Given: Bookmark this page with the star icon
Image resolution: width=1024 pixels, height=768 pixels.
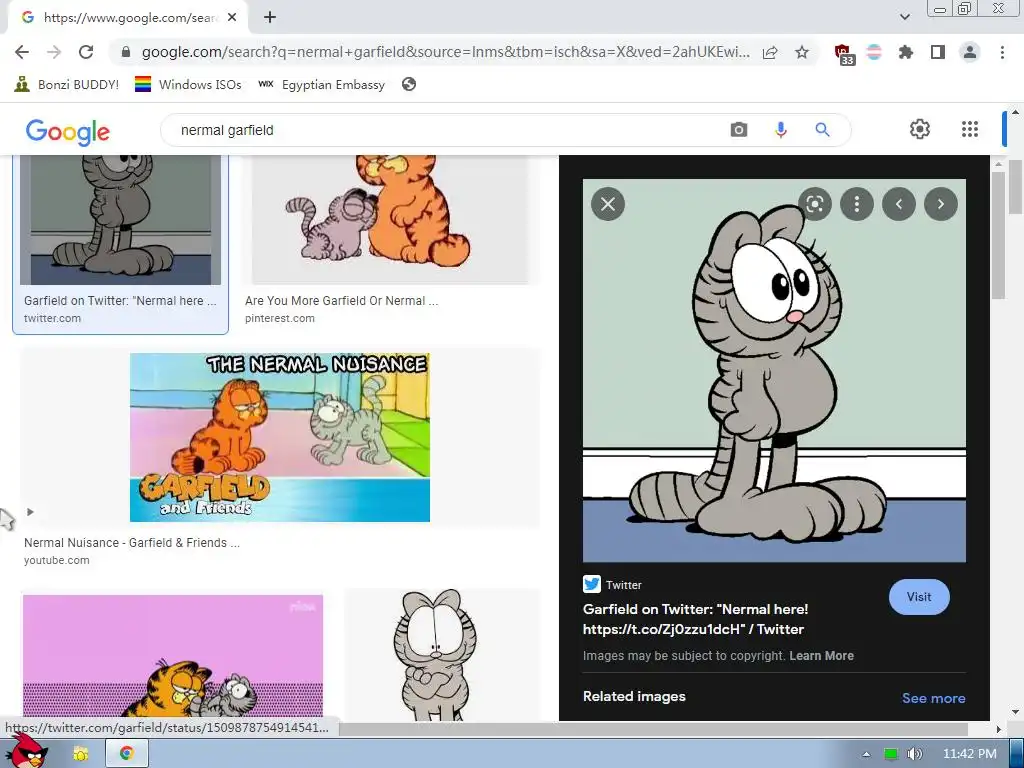Looking at the screenshot, I should (802, 52).
